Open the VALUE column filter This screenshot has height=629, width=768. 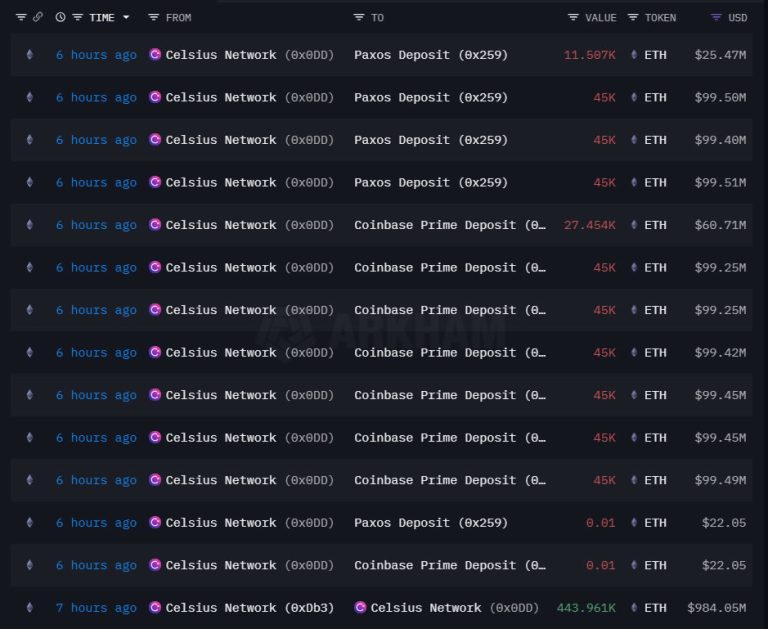click(x=573, y=17)
